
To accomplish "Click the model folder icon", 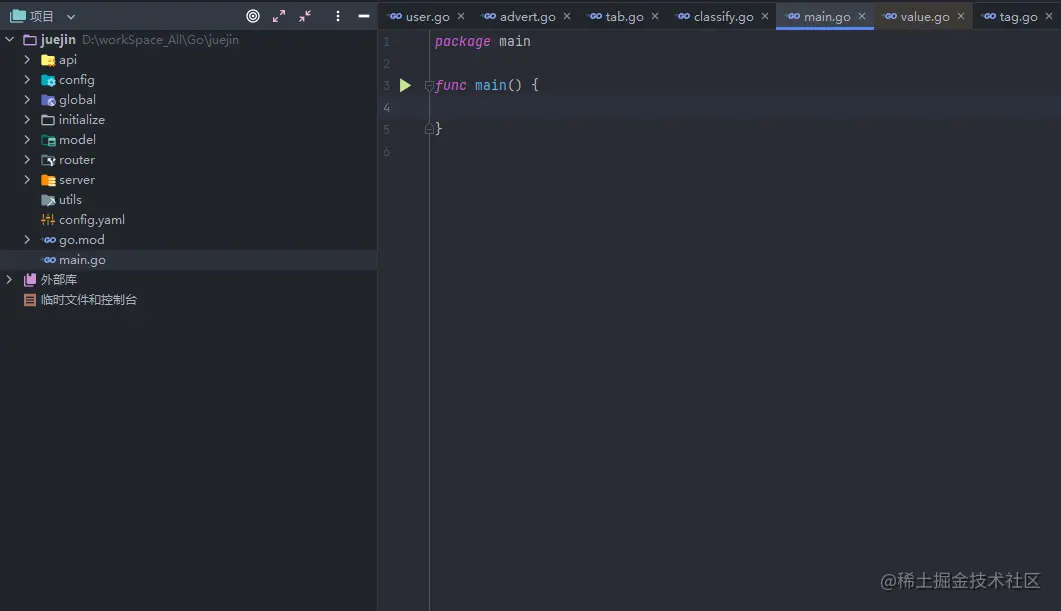I will tap(48, 140).
